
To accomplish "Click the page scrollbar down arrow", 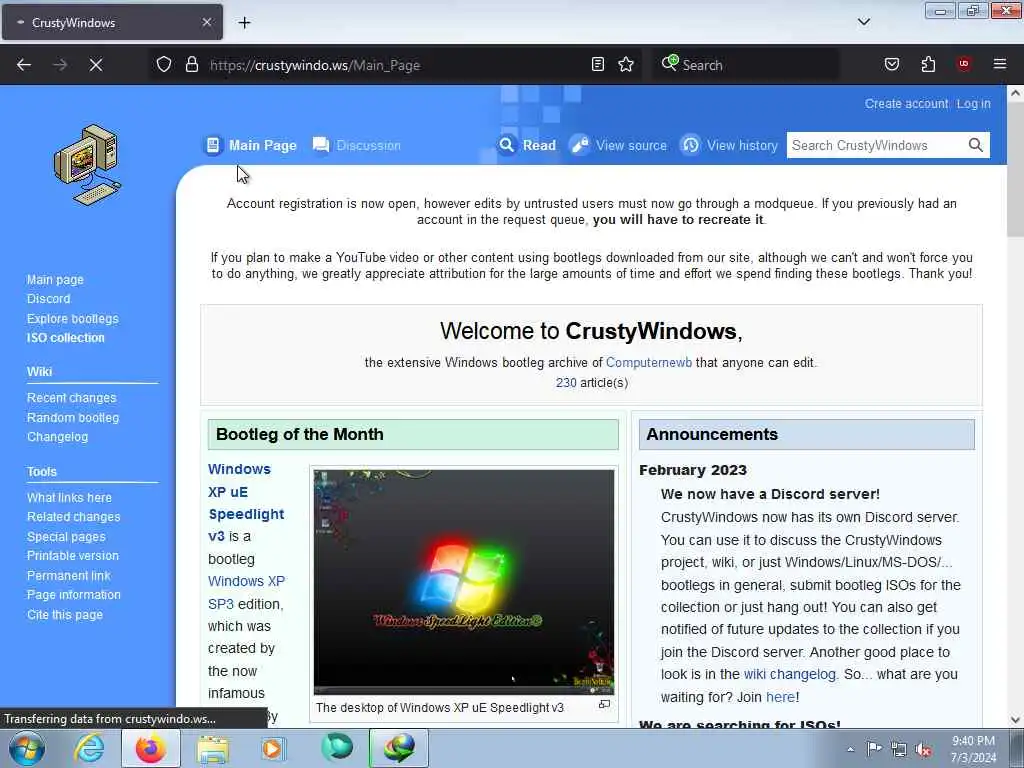I will pos(1015,719).
